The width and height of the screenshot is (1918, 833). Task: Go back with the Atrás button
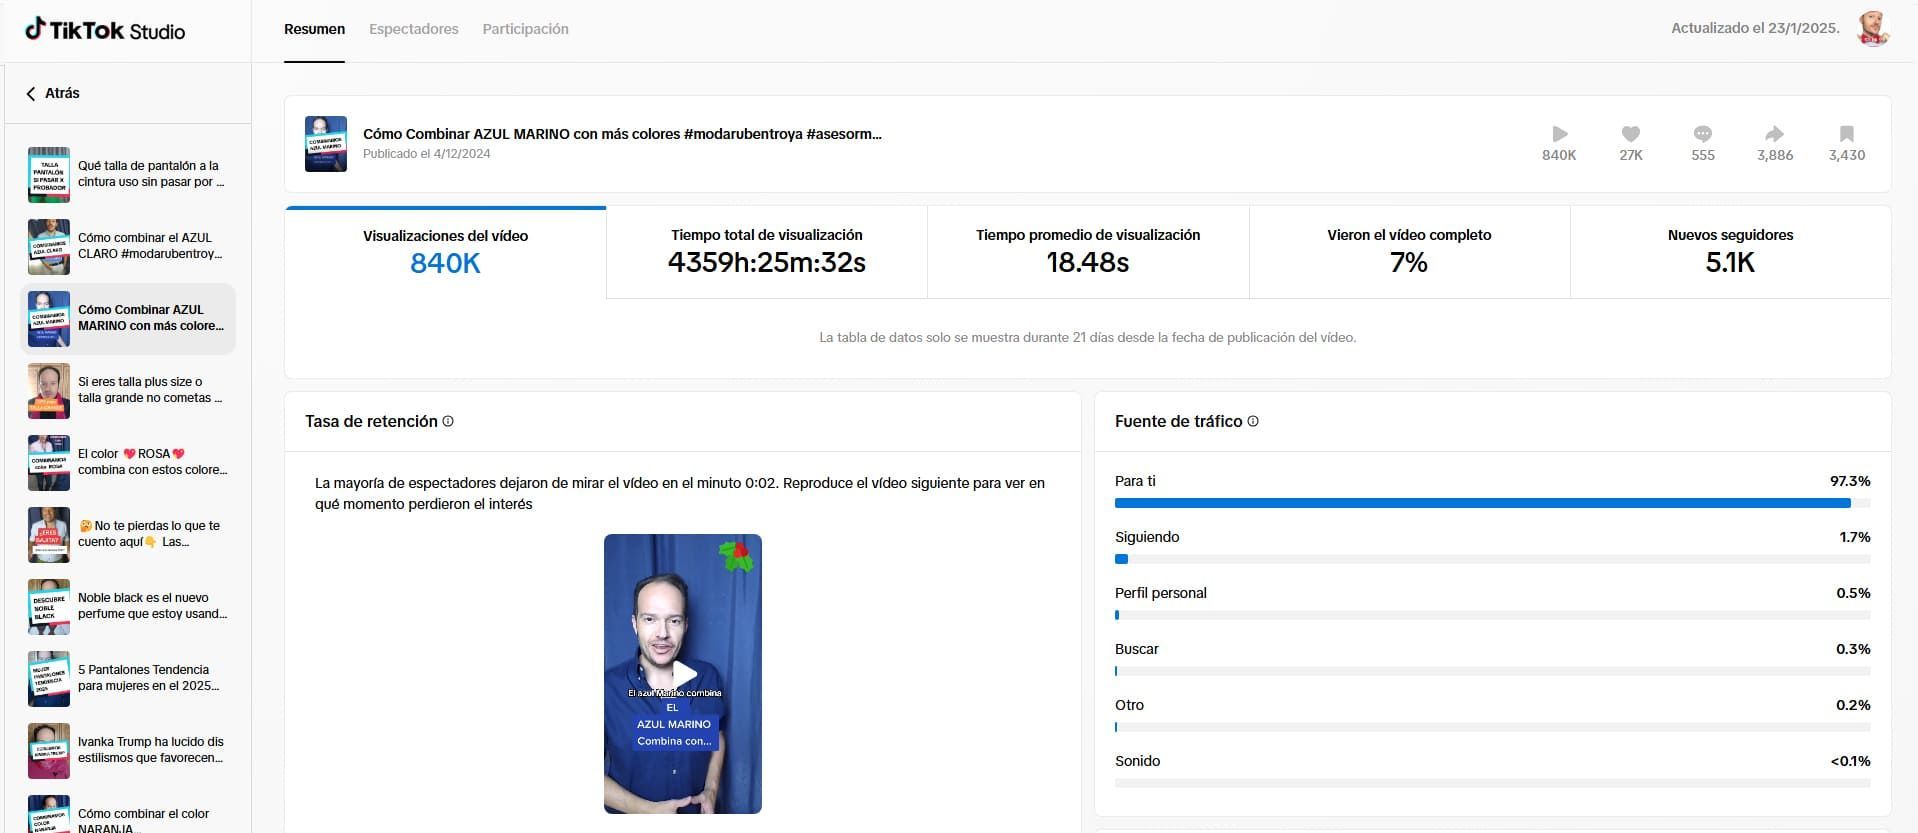[53, 93]
